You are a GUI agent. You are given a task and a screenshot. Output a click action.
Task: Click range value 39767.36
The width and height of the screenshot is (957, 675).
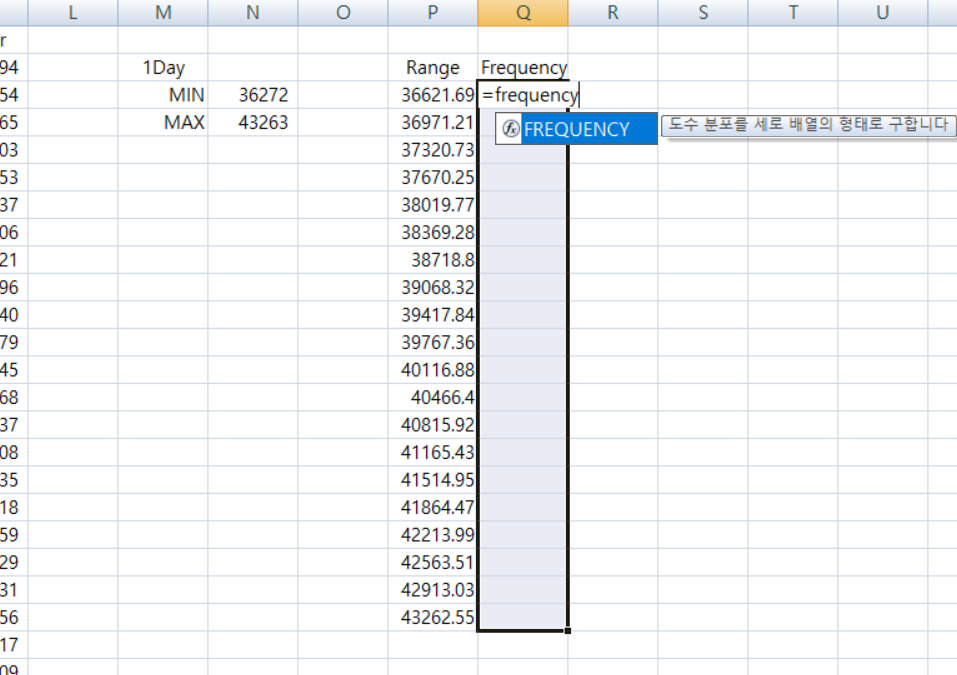click(433, 342)
